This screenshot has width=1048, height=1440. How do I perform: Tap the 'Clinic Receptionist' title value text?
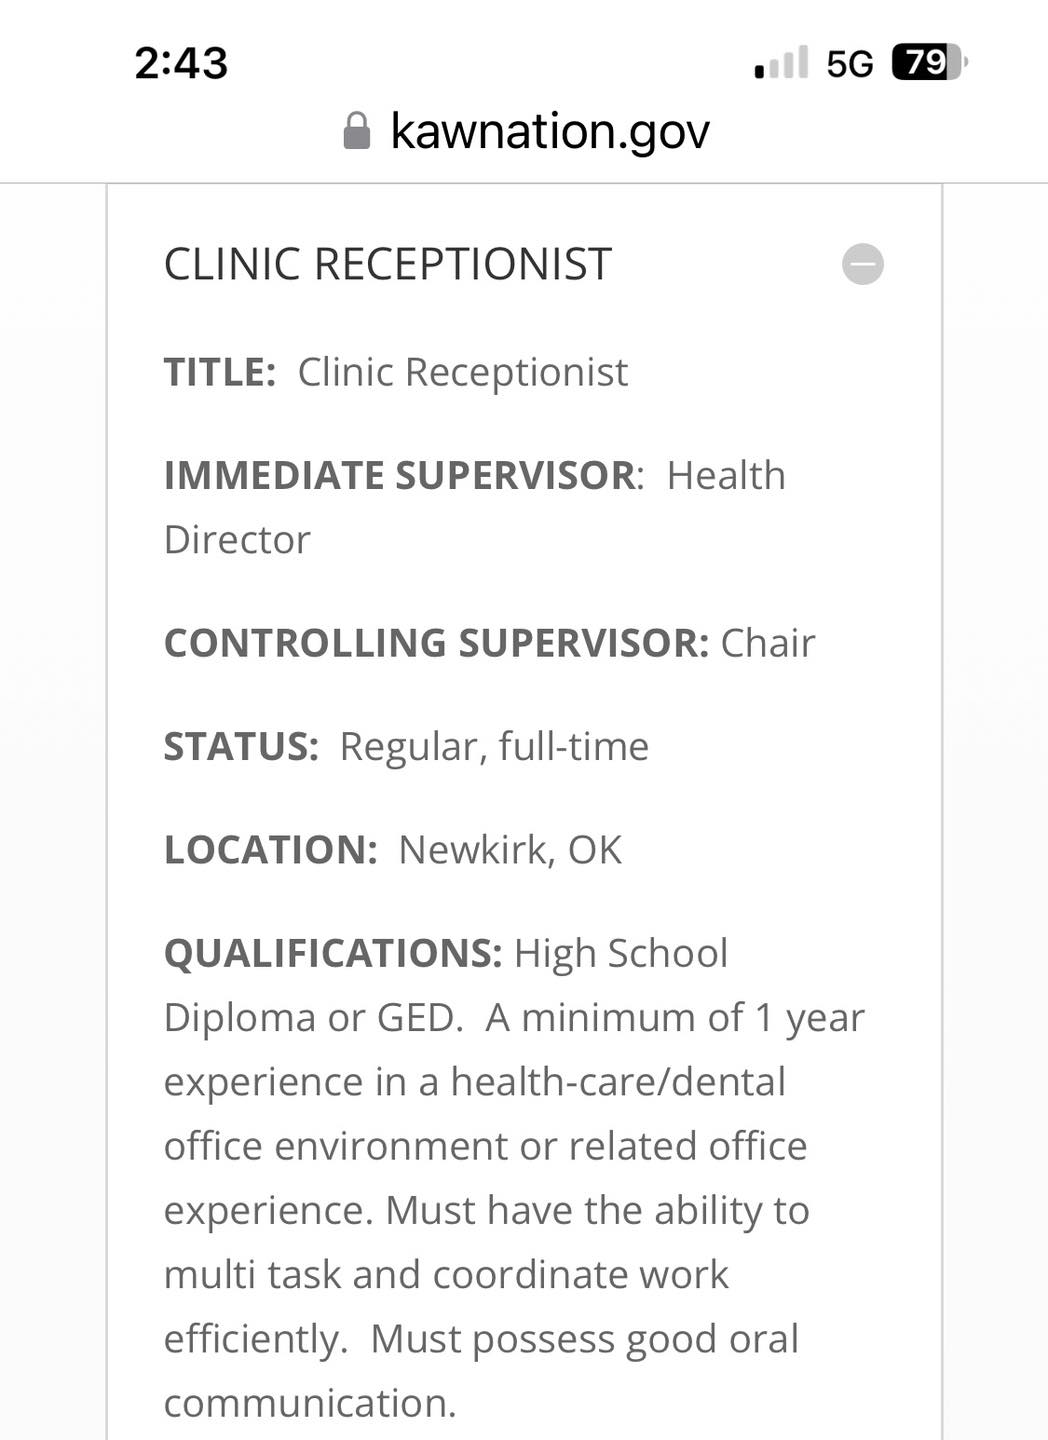click(x=463, y=373)
